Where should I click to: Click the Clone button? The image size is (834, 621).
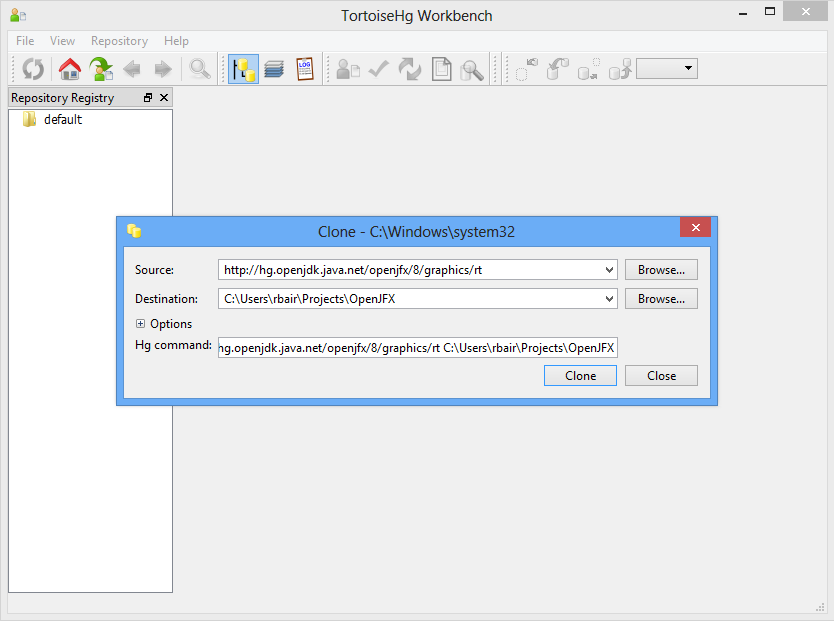580,375
